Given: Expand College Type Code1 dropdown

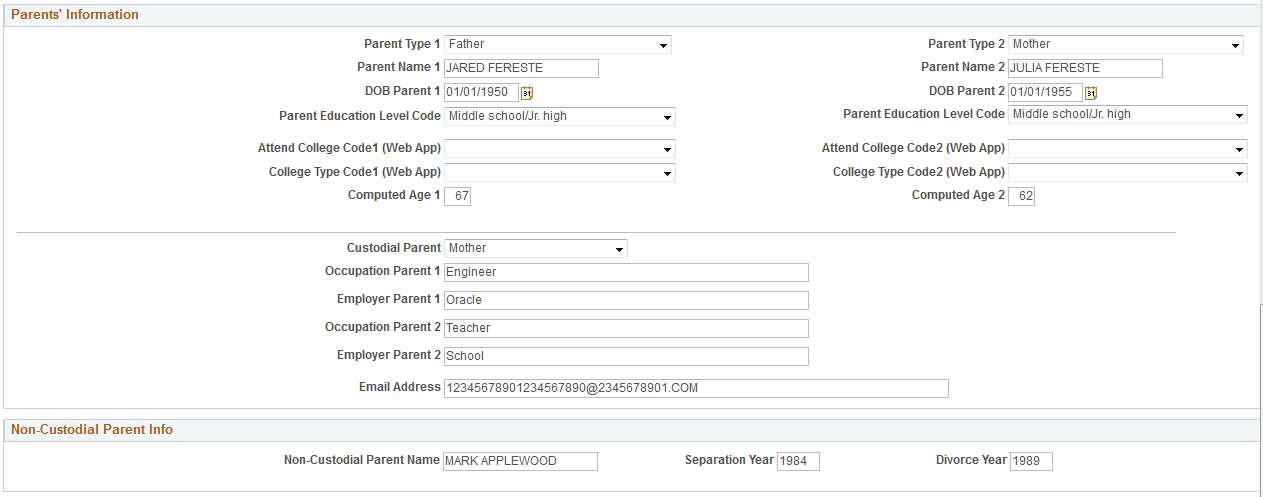Looking at the screenshot, I should click(560, 173).
